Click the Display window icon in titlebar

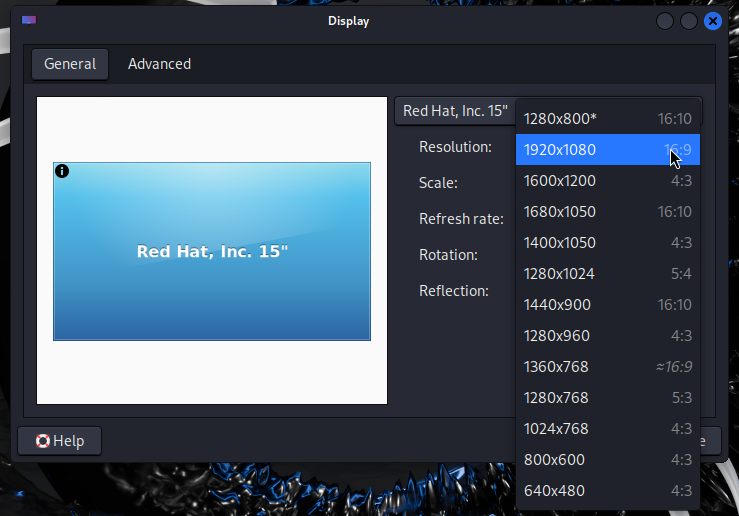point(29,20)
